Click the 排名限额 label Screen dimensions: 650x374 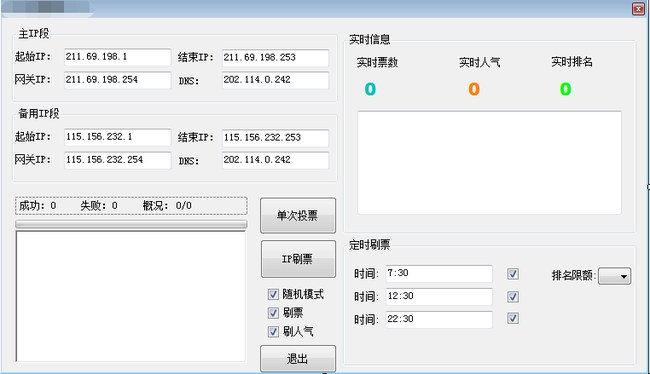574,275
